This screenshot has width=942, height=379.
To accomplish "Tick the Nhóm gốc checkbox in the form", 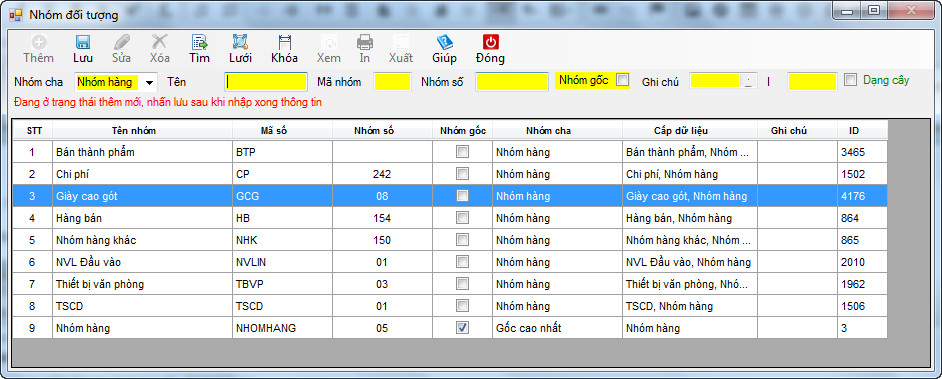I will click(622, 79).
